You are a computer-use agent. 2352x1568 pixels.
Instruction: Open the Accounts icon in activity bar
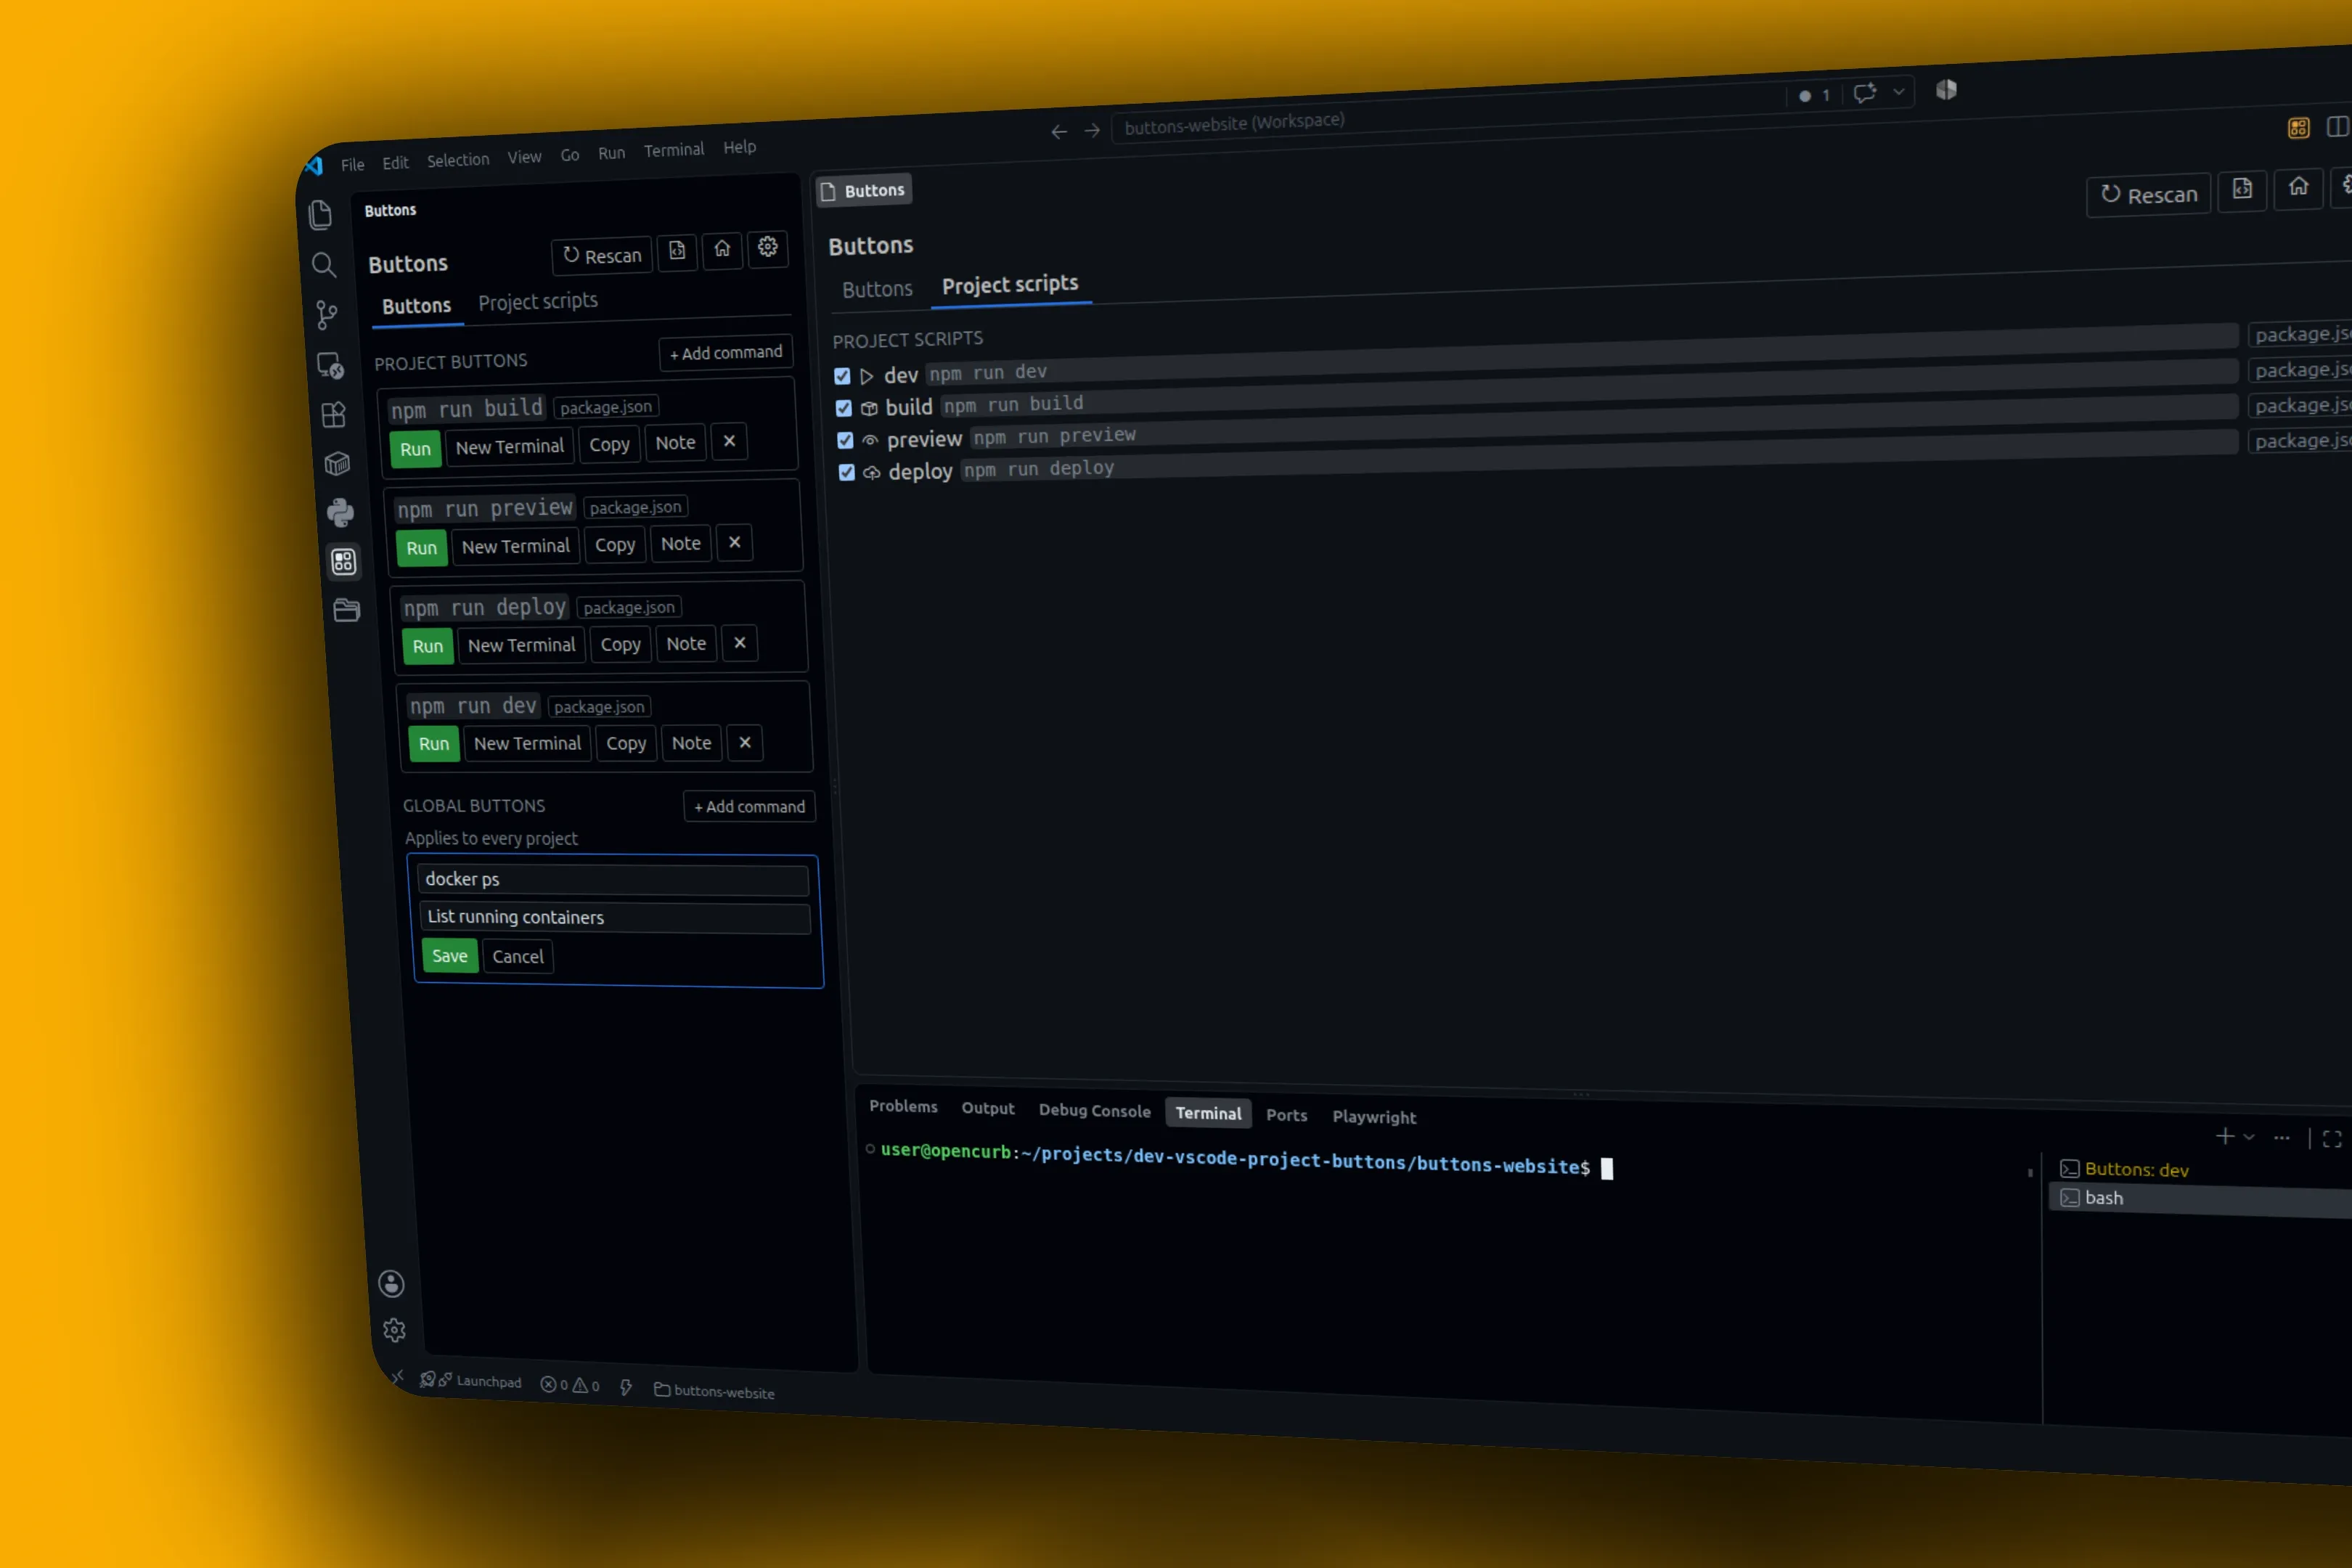(391, 1283)
